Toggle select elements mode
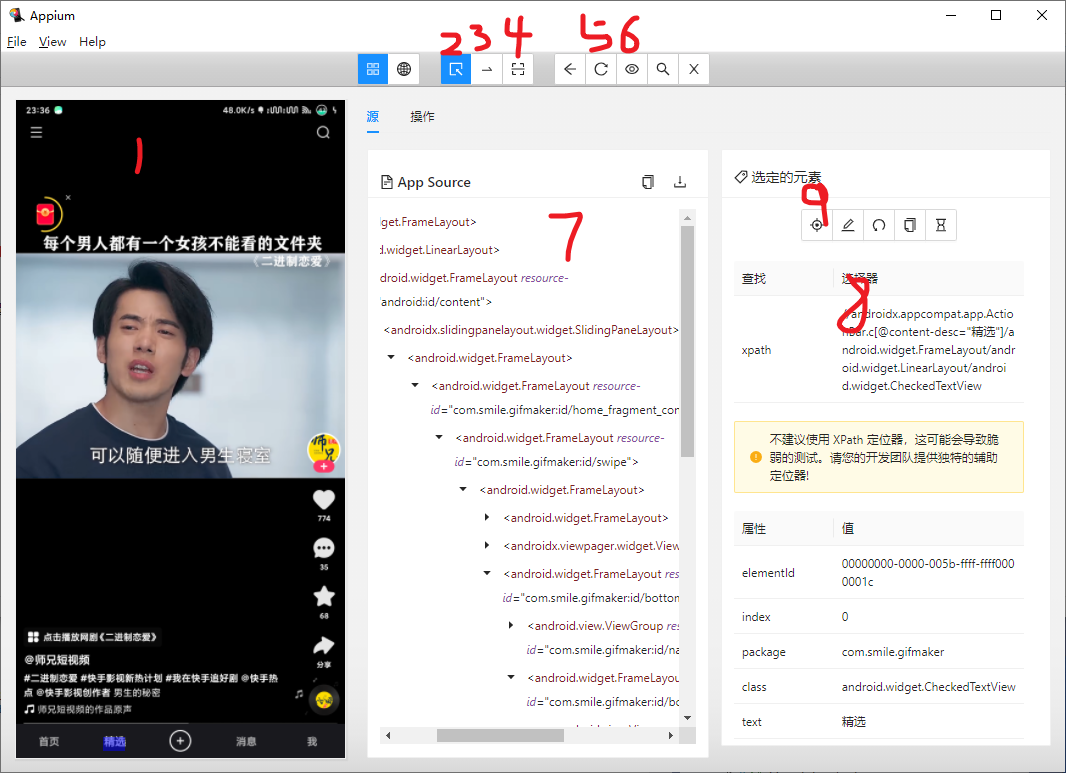This screenshot has width=1066, height=773. 455,69
